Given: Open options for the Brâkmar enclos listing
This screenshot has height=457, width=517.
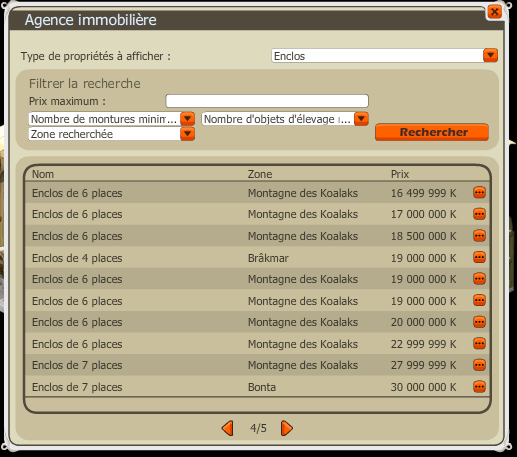Looking at the screenshot, I should pos(479,257).
